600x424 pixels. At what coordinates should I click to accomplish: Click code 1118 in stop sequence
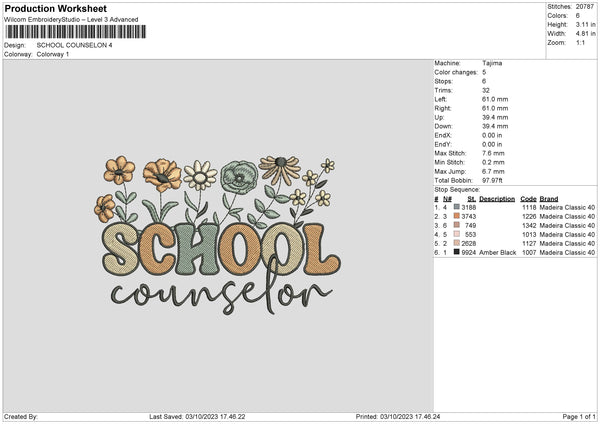tap(529, 207)
